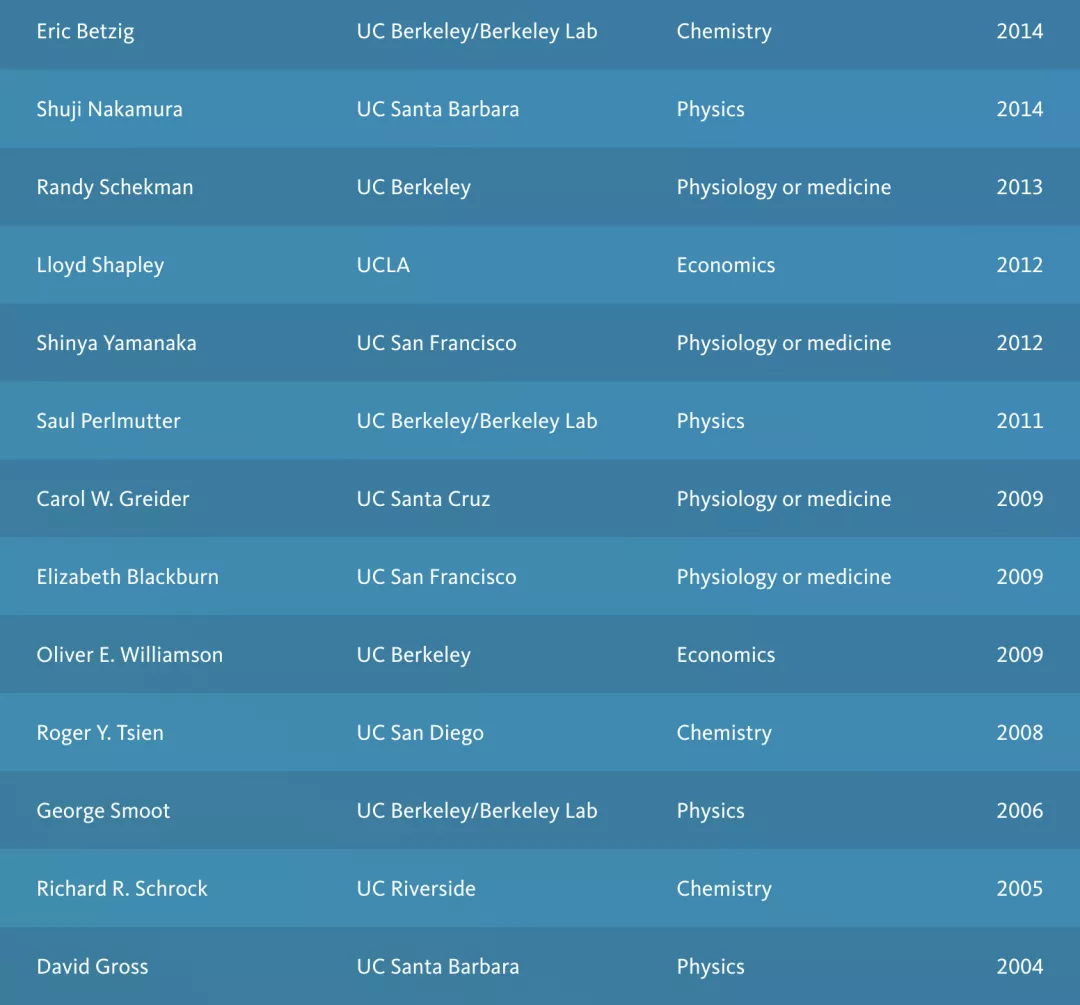Click the name Carol W. Greider

tap(113, 499)
